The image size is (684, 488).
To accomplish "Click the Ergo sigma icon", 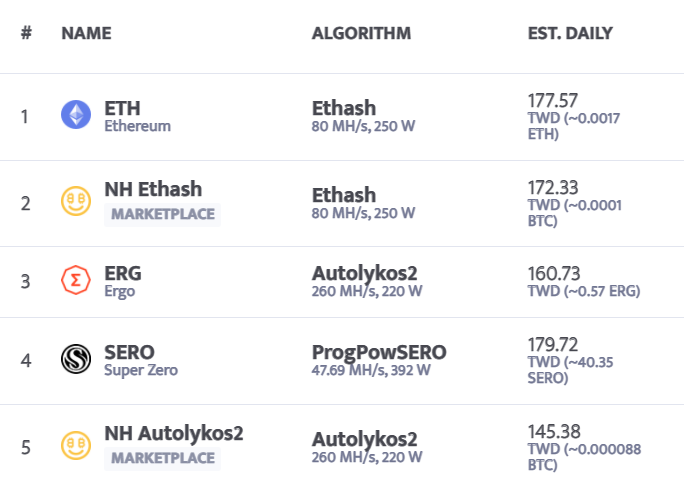I will (x=76, y=280).
